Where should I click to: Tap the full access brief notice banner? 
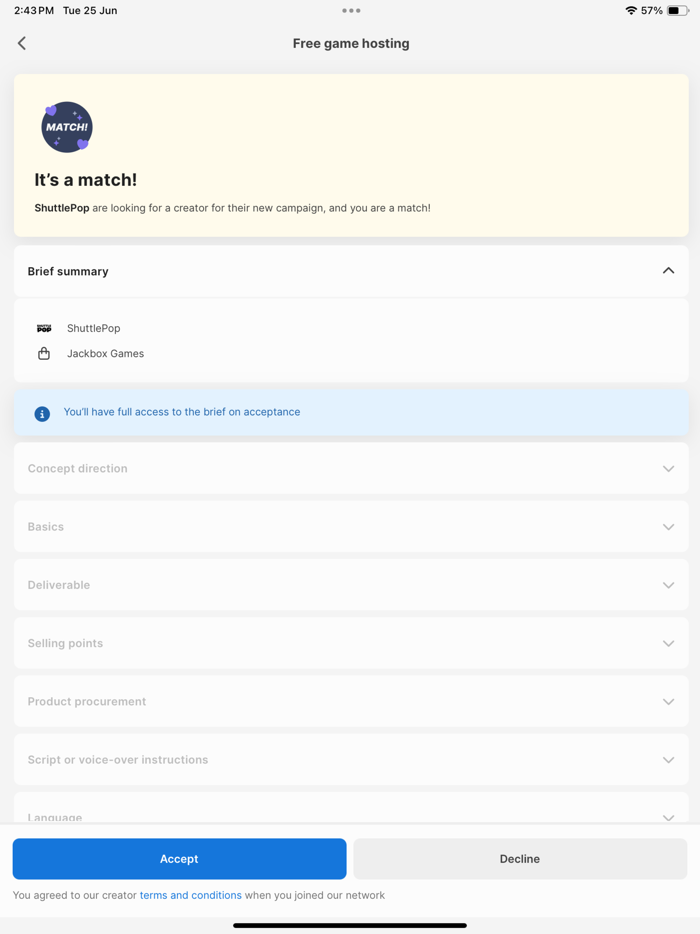[x=350, y=412]
